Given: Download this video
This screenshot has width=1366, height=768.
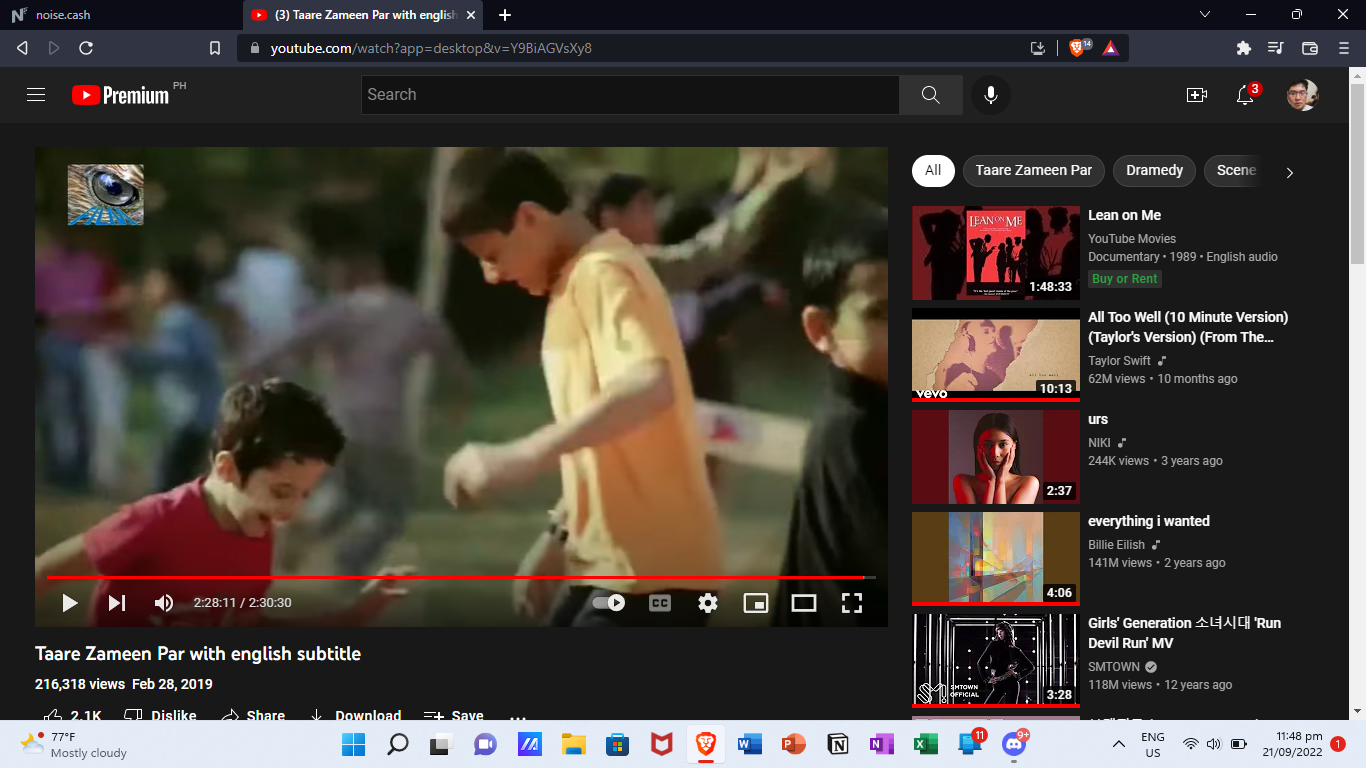Looking at the screenshot, I should 355,715.
